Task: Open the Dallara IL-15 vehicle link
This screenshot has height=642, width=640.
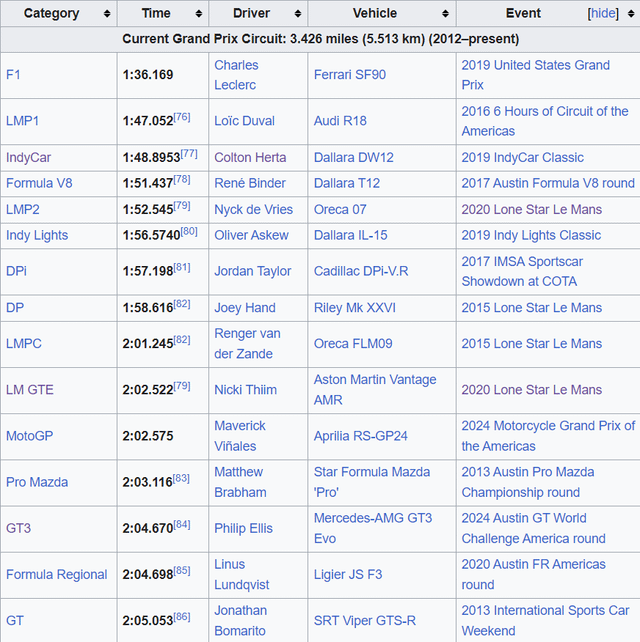Action: coord(351,235)
